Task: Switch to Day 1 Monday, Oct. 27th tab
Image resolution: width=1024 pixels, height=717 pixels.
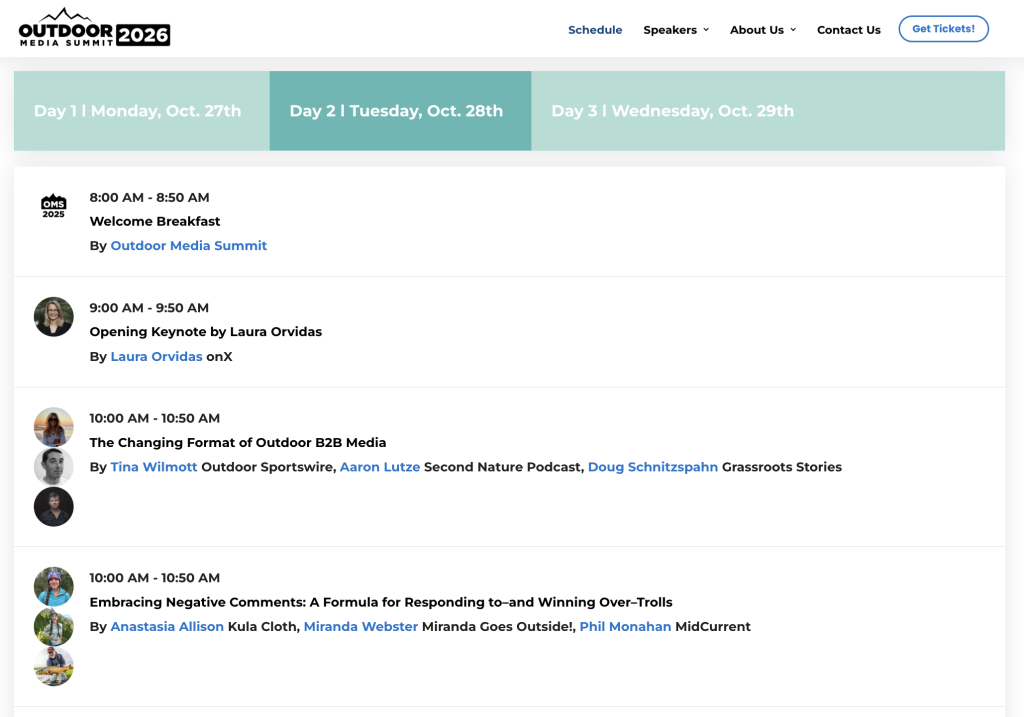Action: [x=138, y=111]
